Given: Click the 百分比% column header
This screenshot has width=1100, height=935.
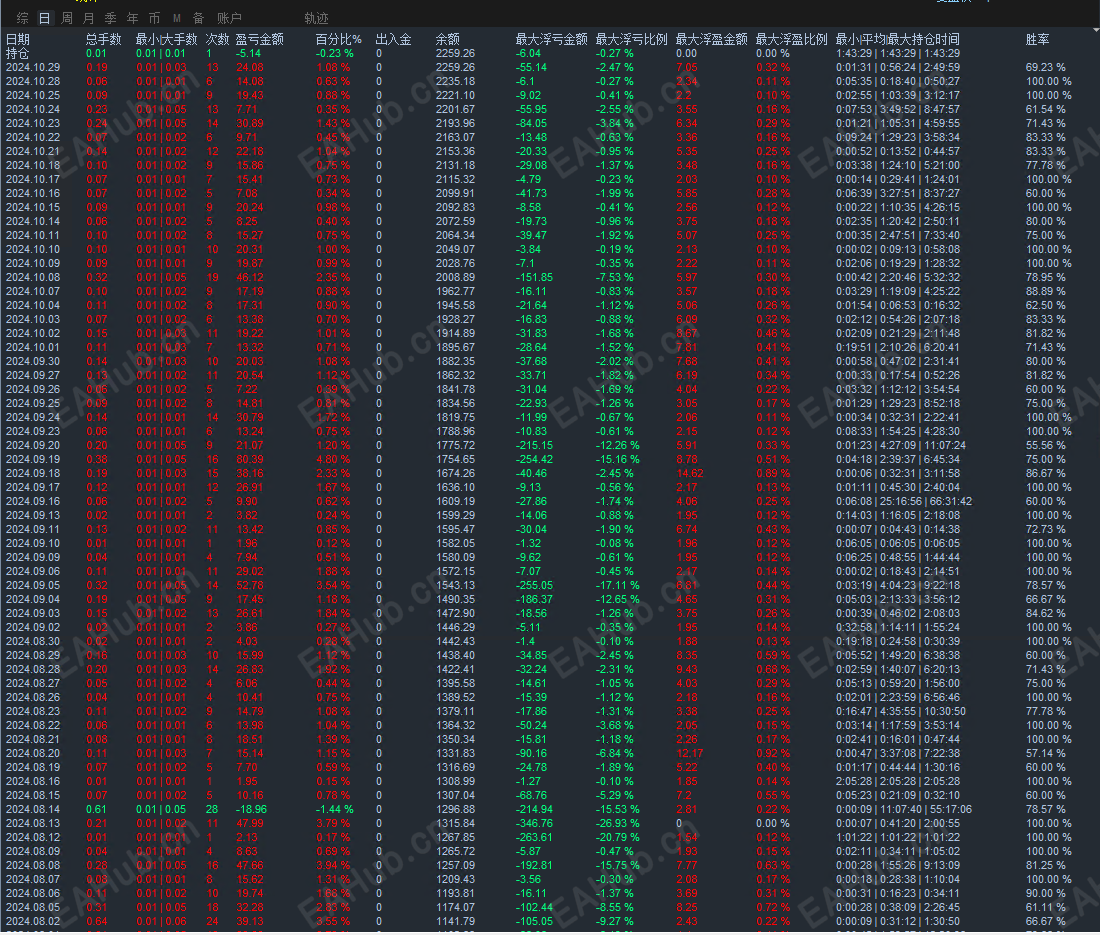Looking at the screenshot, I should [338, 39].
